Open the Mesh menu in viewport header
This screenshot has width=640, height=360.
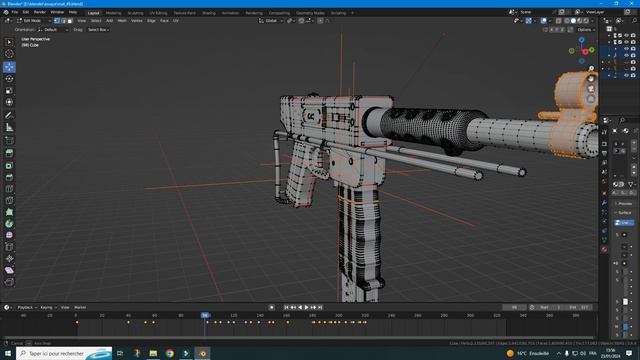pos(122,20)
